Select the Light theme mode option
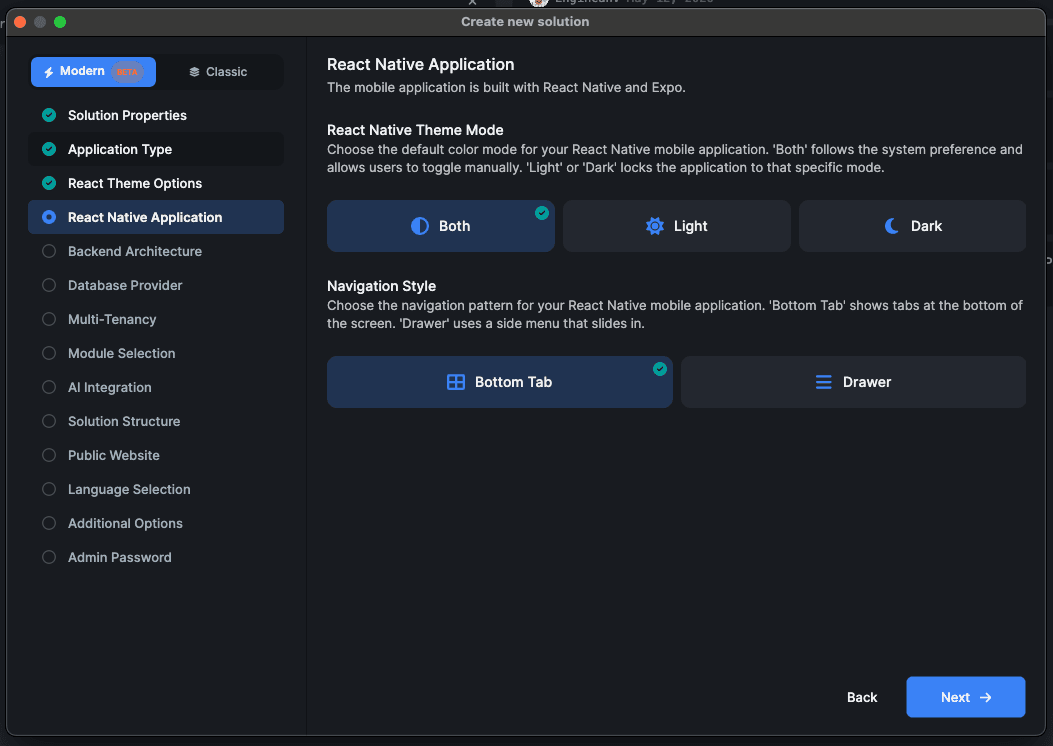This screenshot has height=746, width=1053. (x=676, y=226)
